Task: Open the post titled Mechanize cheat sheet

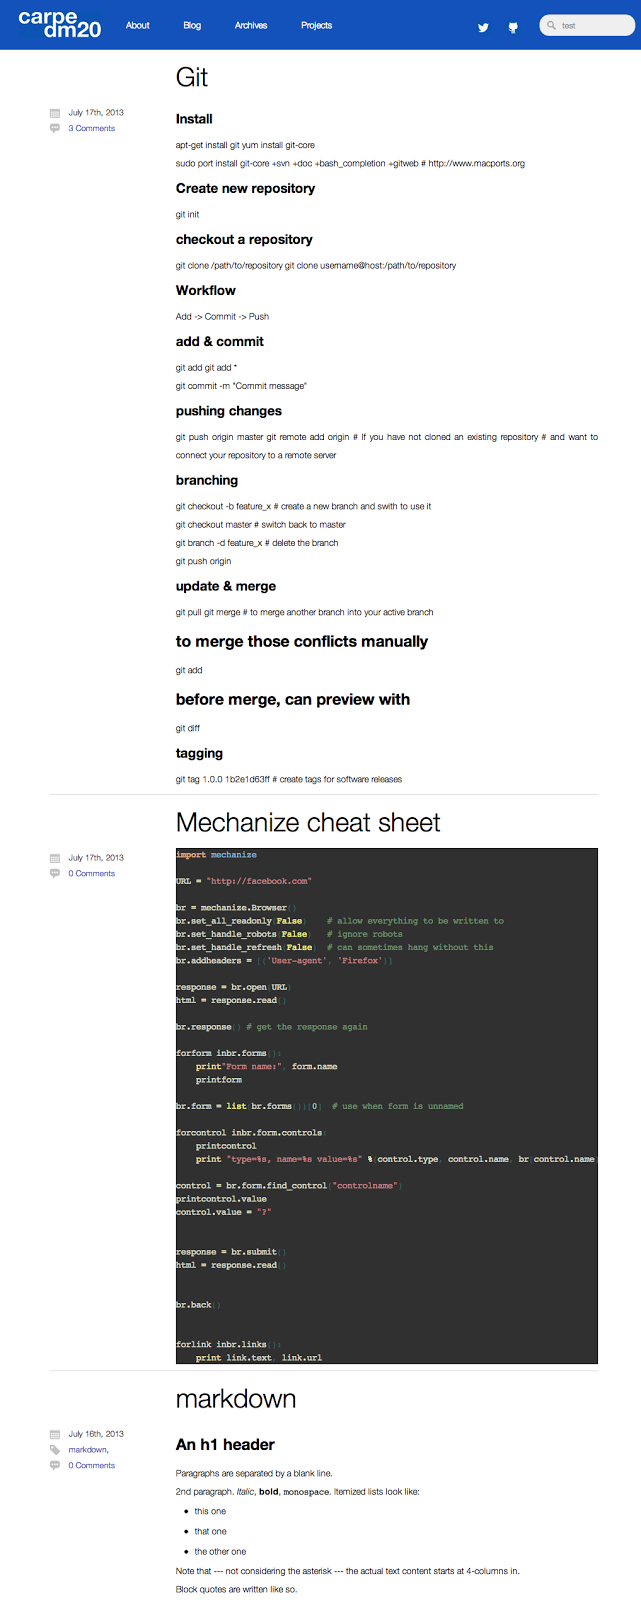Action: [x=307, y=822]
